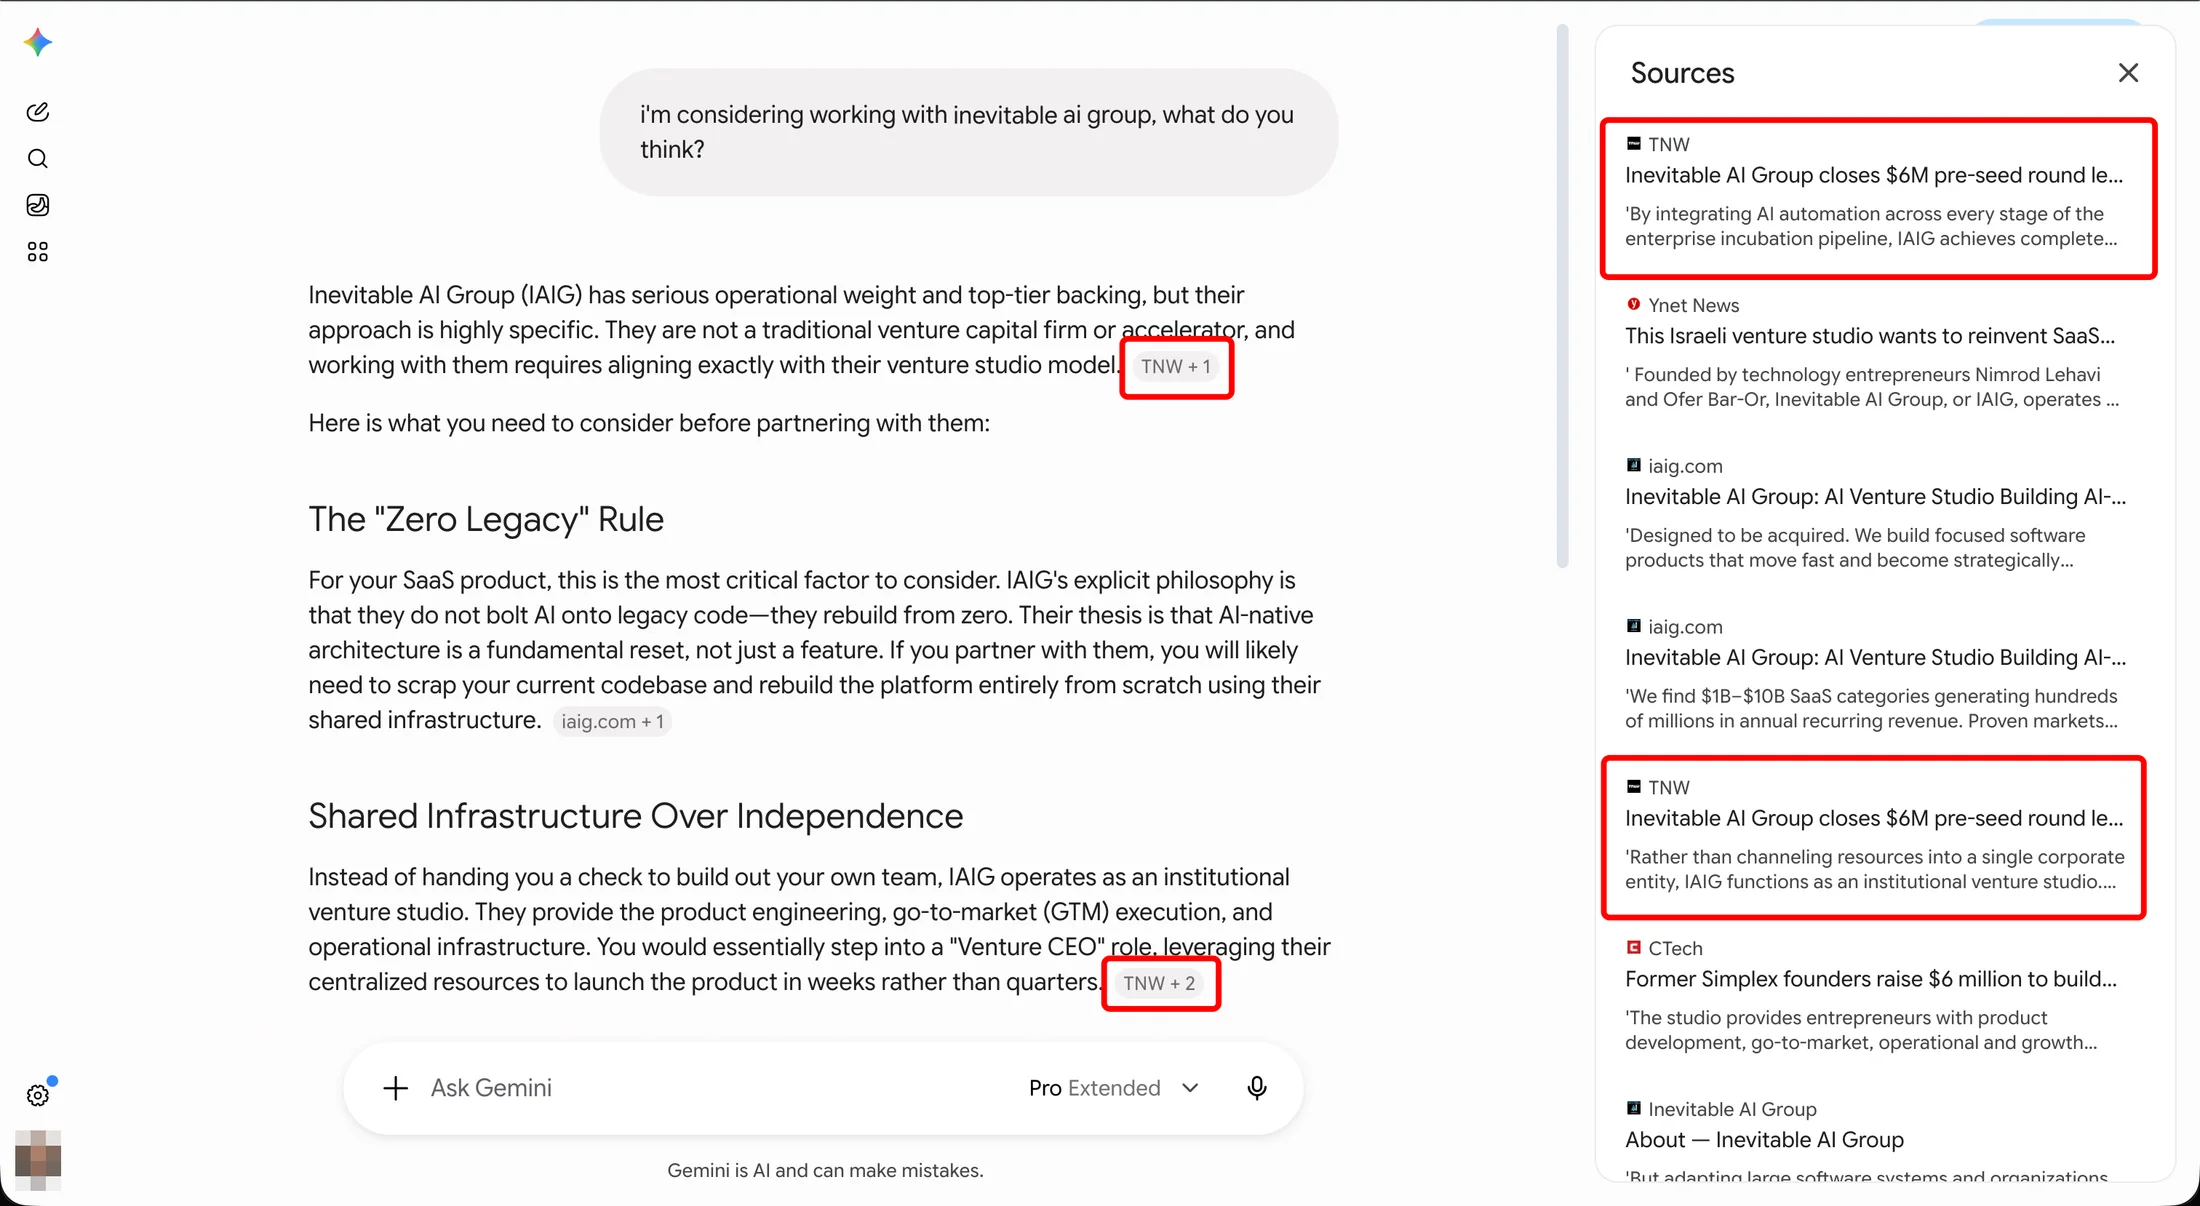Click the 'The "Zero Legacy" Rule' heading
The image size is (2200, 1206).
pos(486,520)
